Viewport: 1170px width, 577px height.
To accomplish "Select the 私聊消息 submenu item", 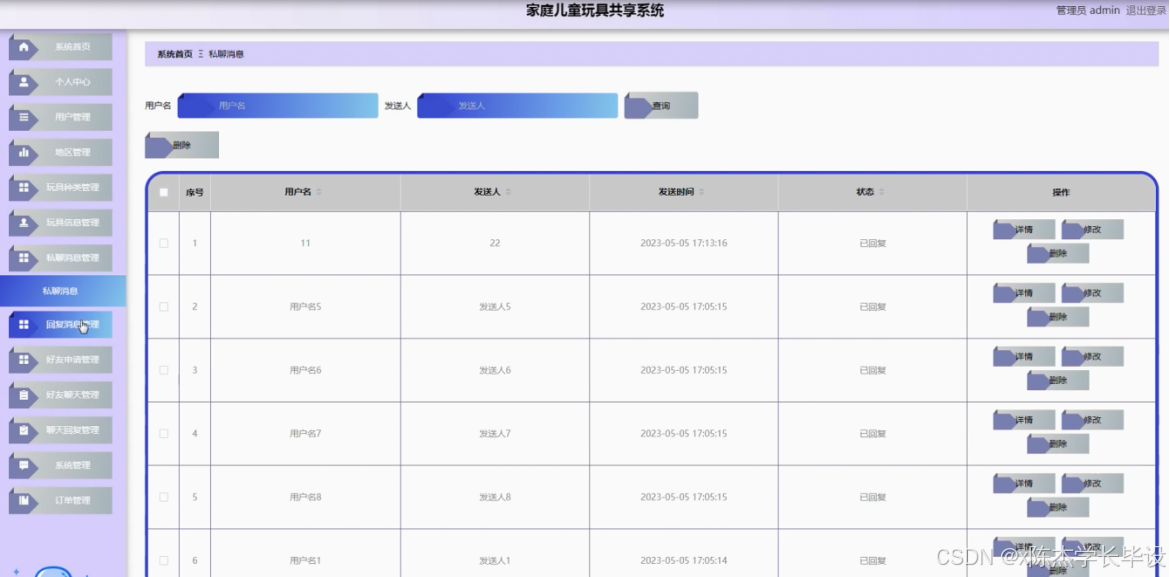I will (x=63, y=291).
